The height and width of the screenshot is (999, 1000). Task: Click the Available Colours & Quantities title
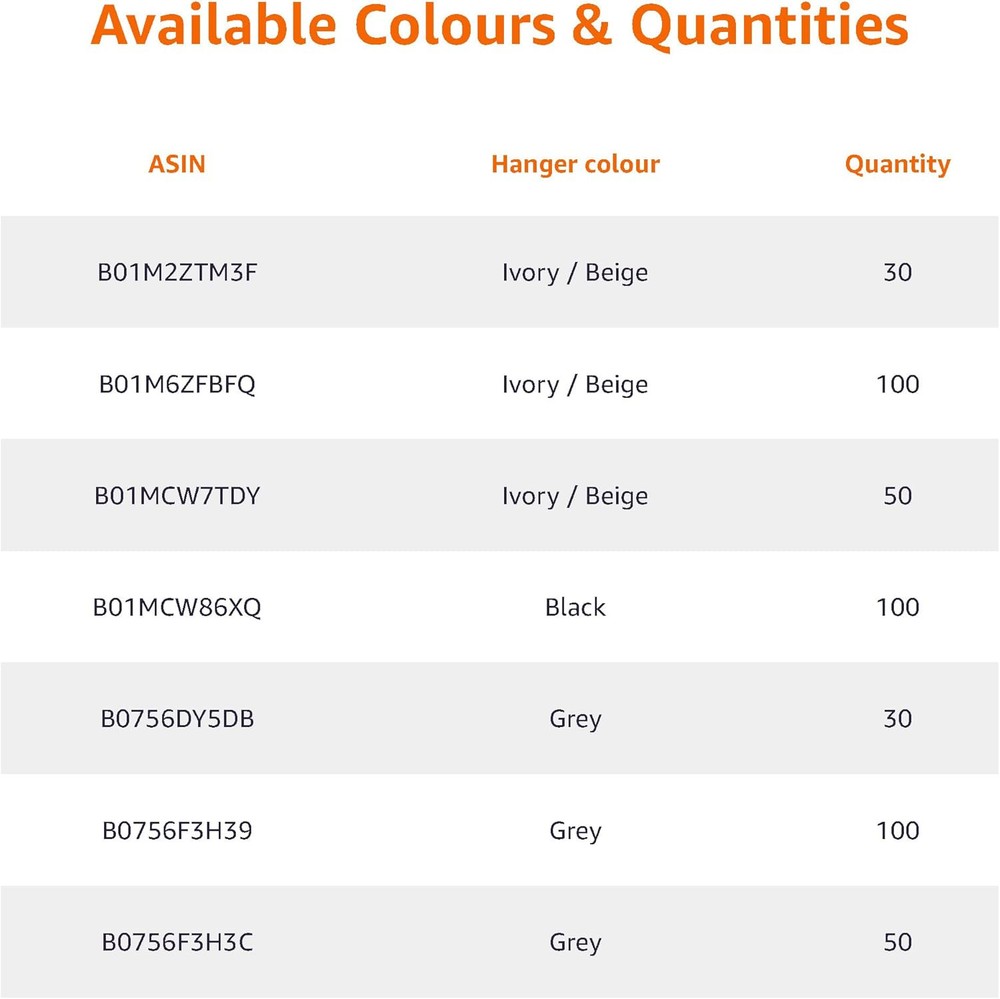pyautogui.click(x=500, y=28)
